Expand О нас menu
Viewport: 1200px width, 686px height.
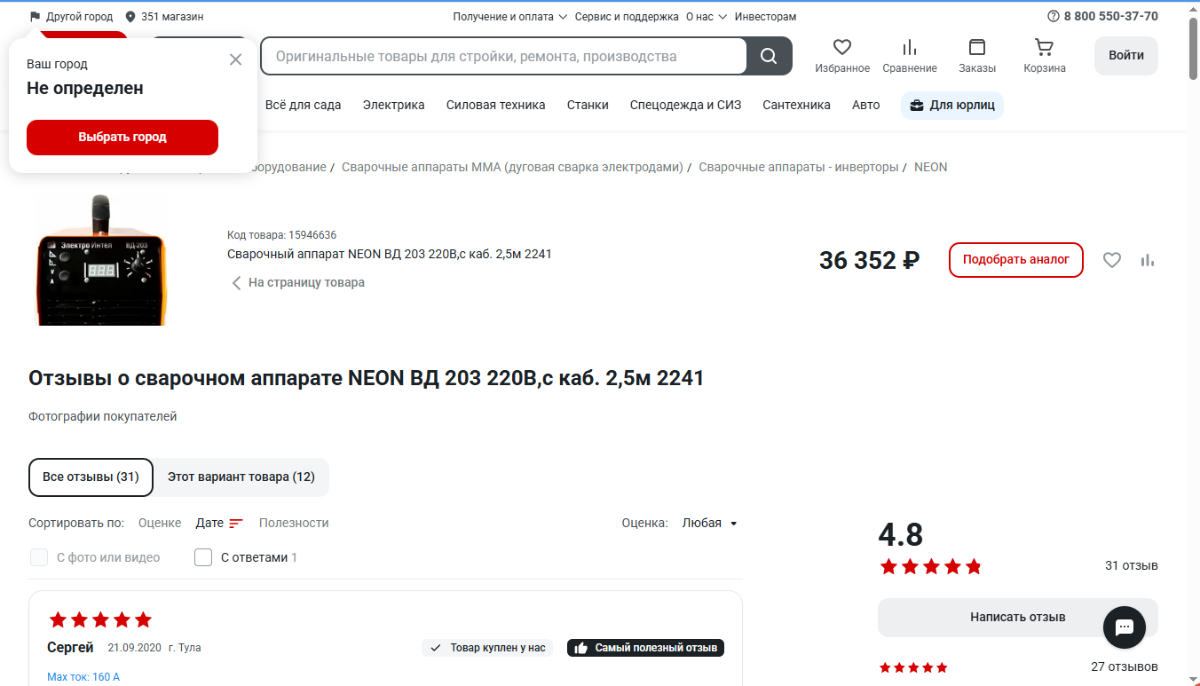706,17
